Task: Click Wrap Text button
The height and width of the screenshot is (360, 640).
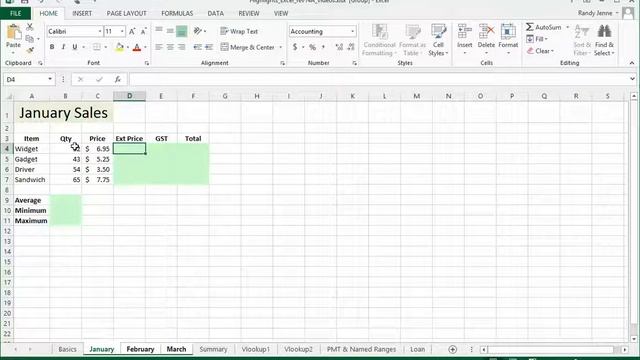Action: click(x=239, y=31)
